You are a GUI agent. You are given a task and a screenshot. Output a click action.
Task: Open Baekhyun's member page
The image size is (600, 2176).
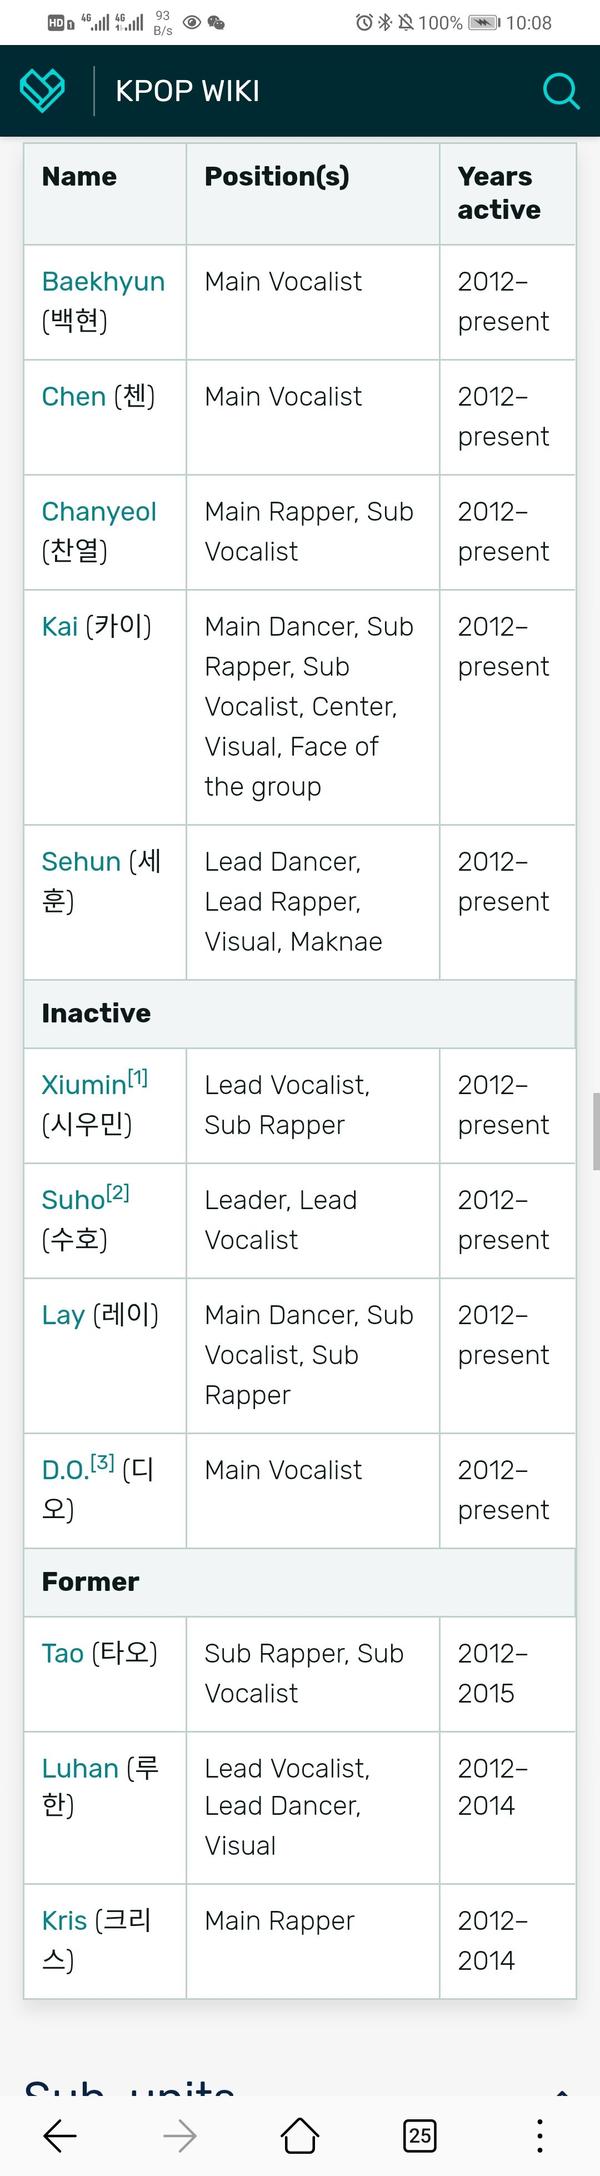[103, 281]
